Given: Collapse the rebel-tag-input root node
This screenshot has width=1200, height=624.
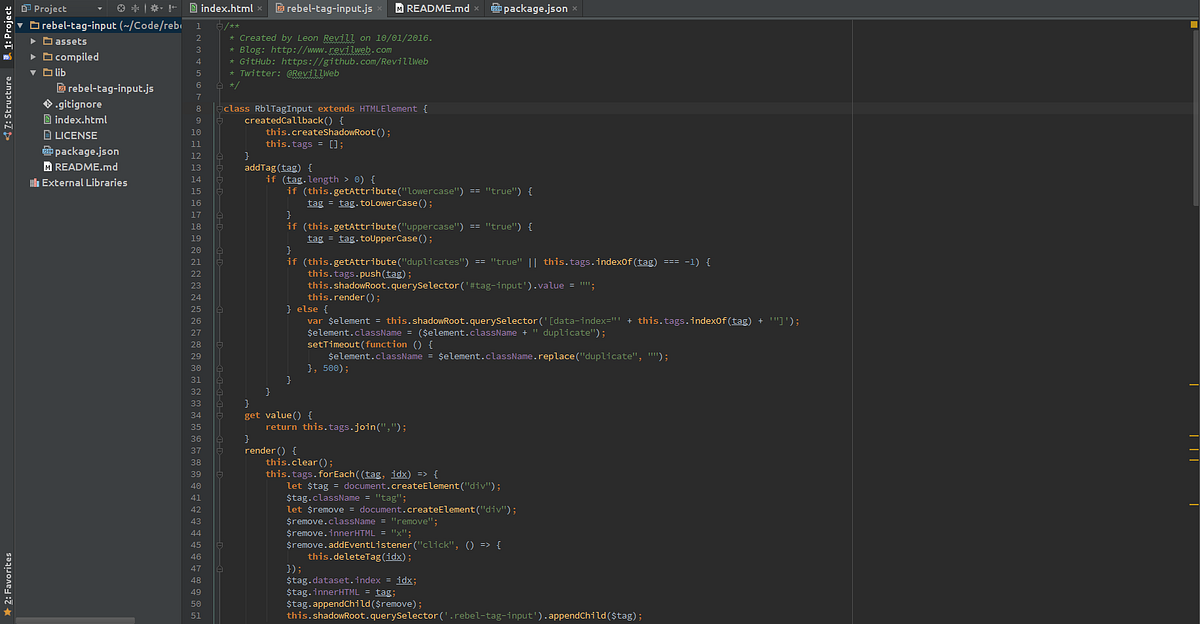Looking at the screenshot, I should point(20,25).
